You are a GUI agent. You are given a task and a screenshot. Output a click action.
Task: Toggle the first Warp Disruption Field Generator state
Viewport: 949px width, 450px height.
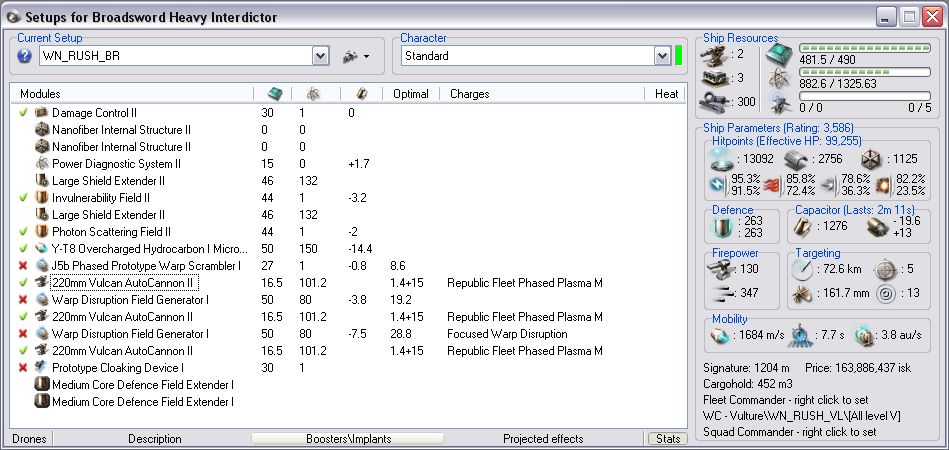(x=24, y=299)
